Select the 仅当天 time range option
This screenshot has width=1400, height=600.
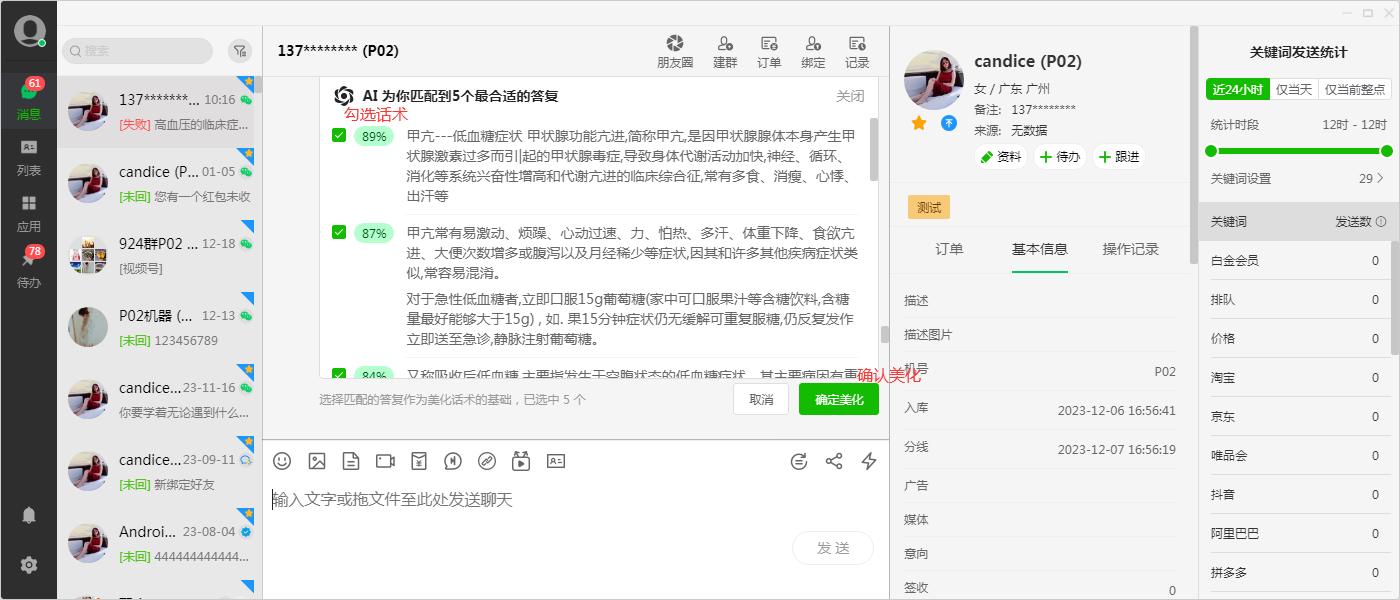click(1294, 89)
